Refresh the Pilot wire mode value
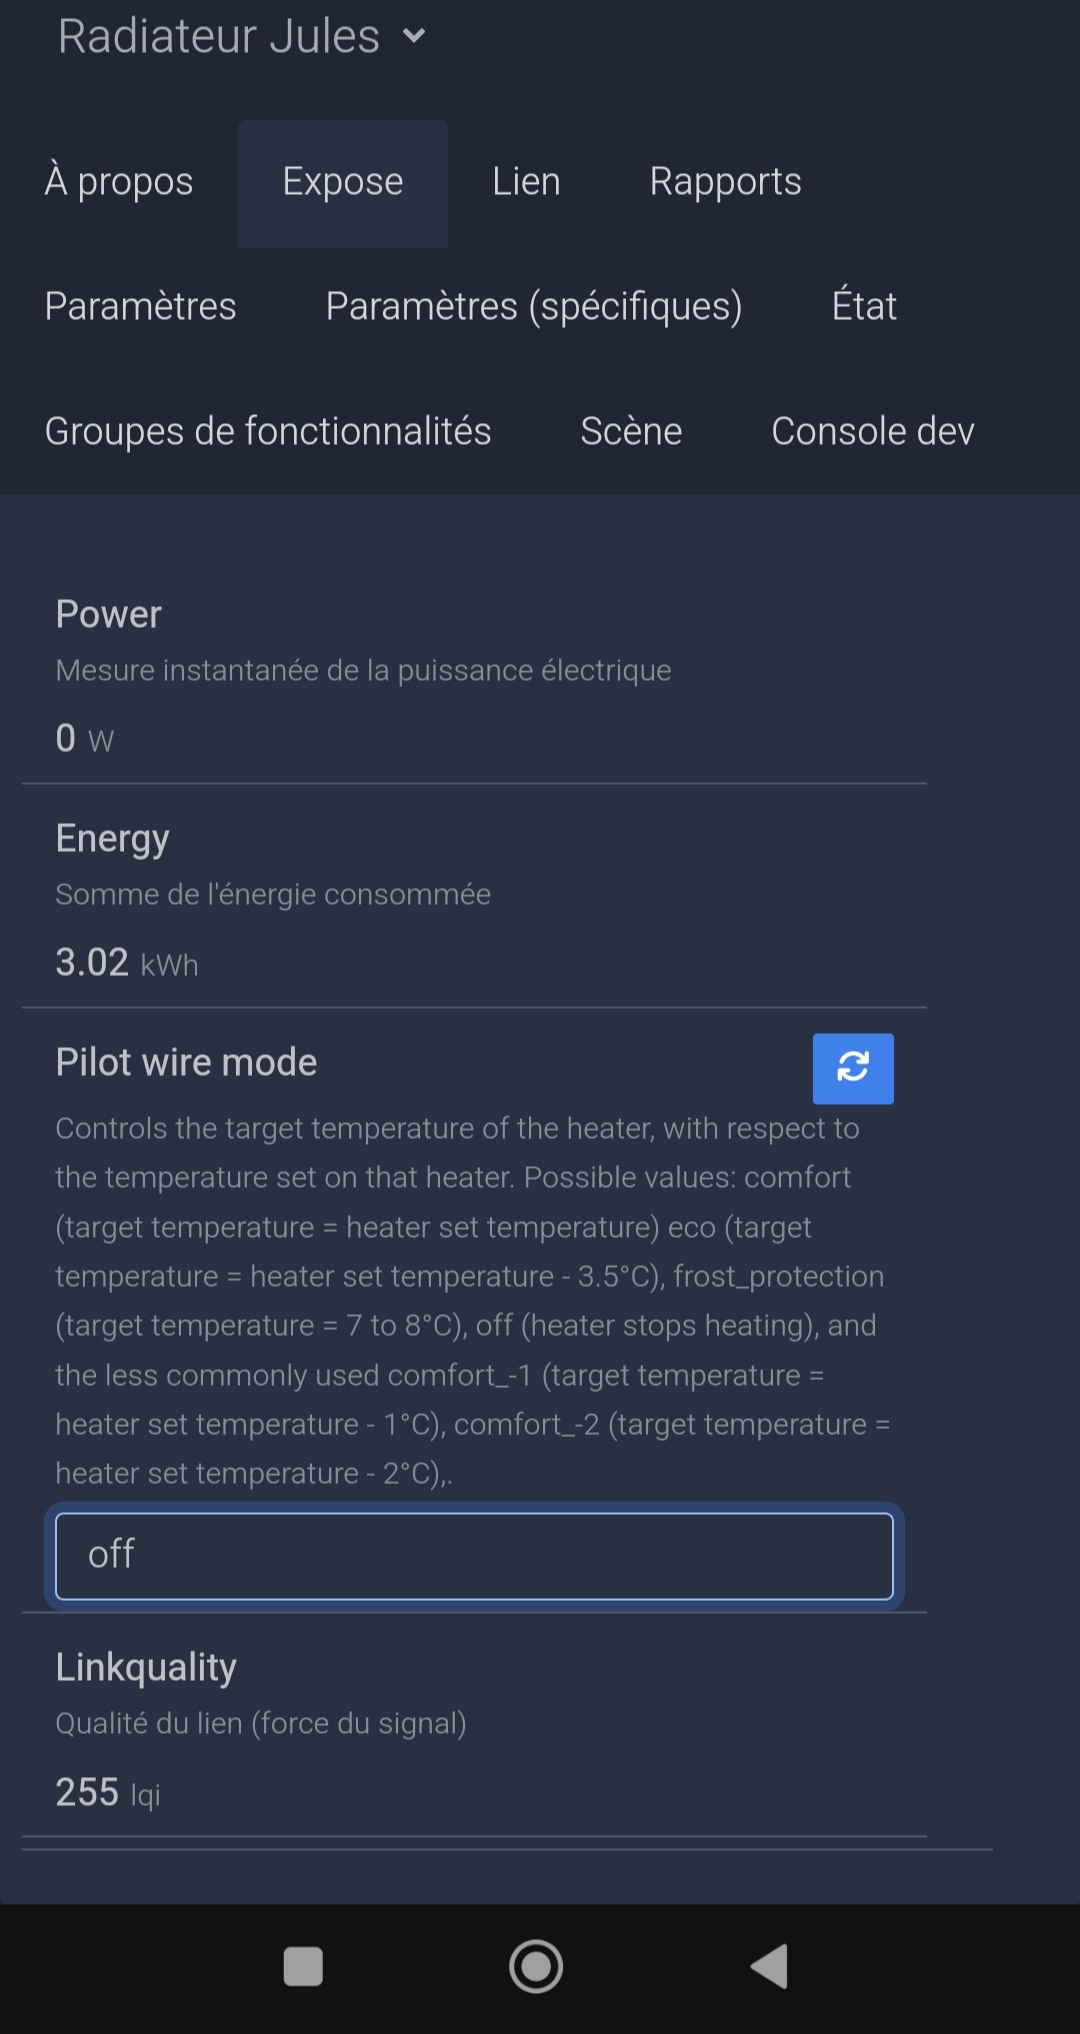This screenshot has height=2034, width=1080. [x=853, y=1068]
